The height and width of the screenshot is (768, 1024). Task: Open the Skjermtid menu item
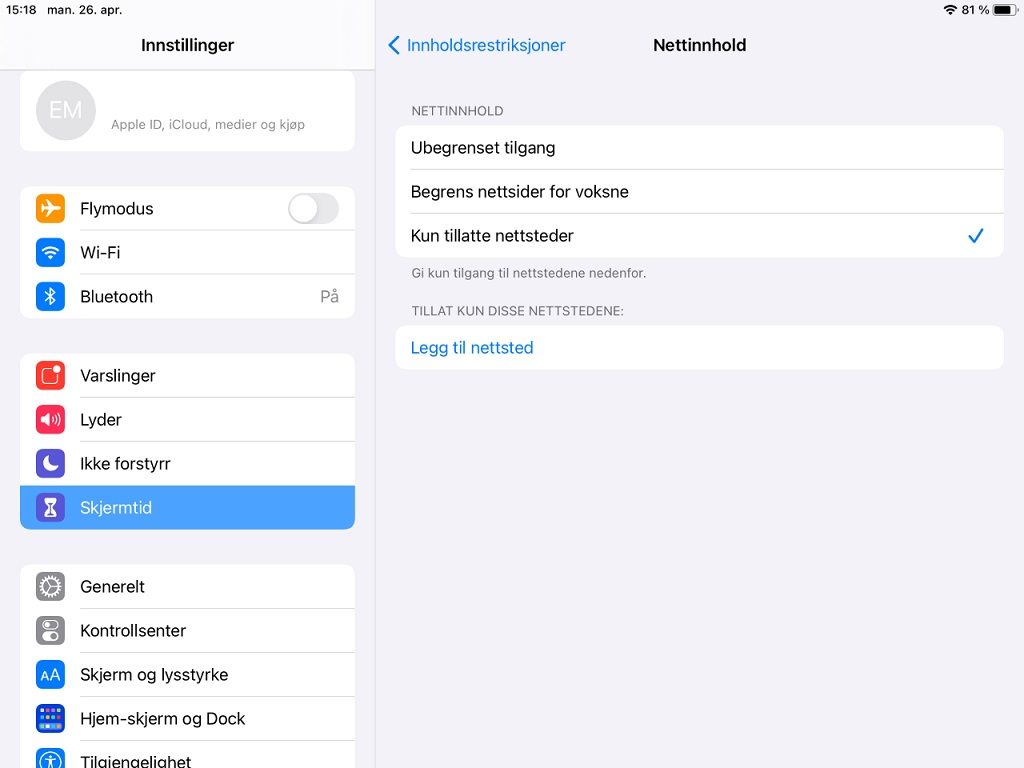187,507
